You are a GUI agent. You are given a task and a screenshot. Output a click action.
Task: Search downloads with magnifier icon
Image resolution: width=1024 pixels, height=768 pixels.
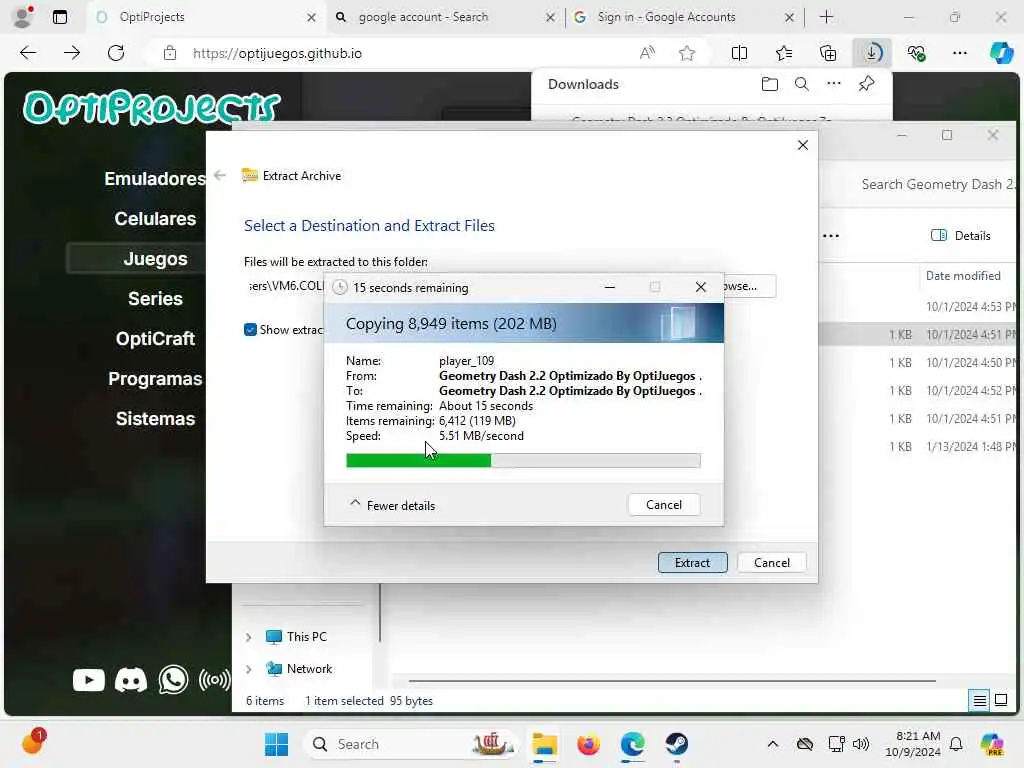(801, 84)
